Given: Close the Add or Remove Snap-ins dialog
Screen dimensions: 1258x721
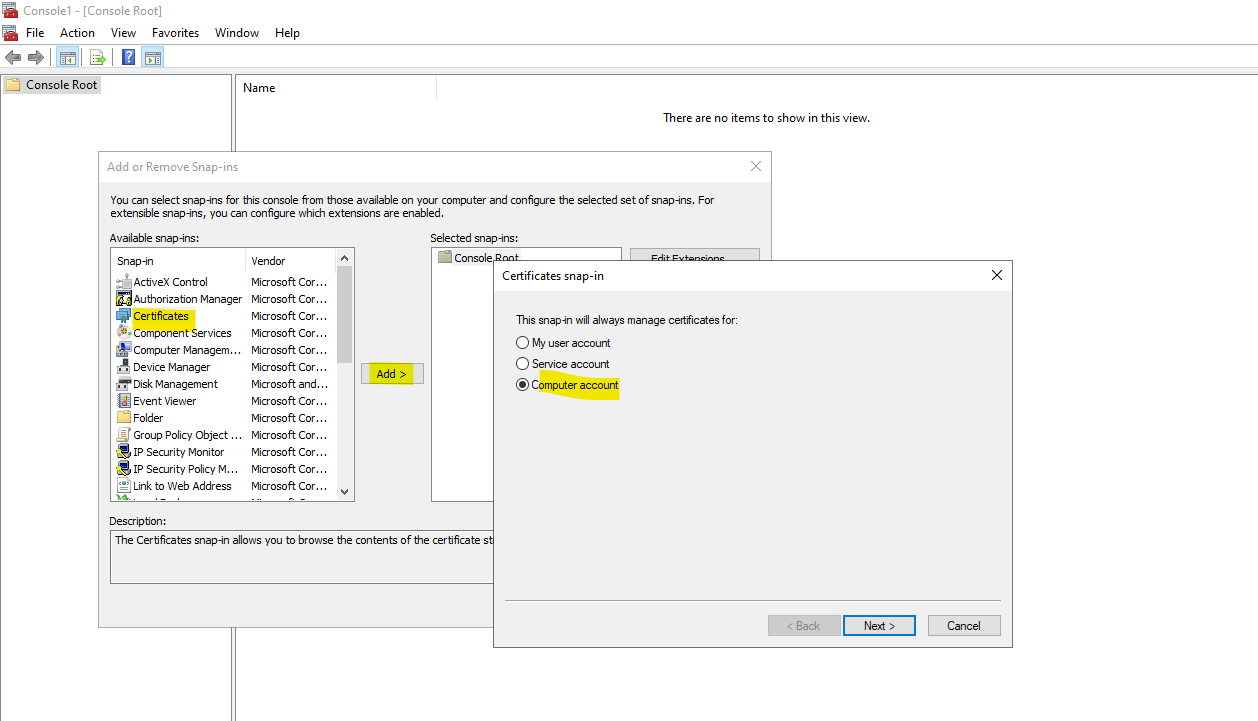Looking at the screenshot, I should pos(756,166).
